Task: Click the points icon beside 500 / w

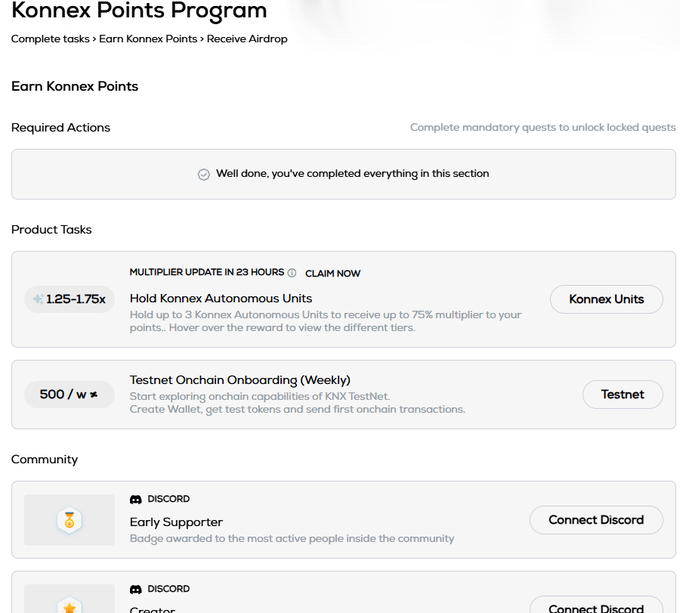Action: (x=94, y=395)
